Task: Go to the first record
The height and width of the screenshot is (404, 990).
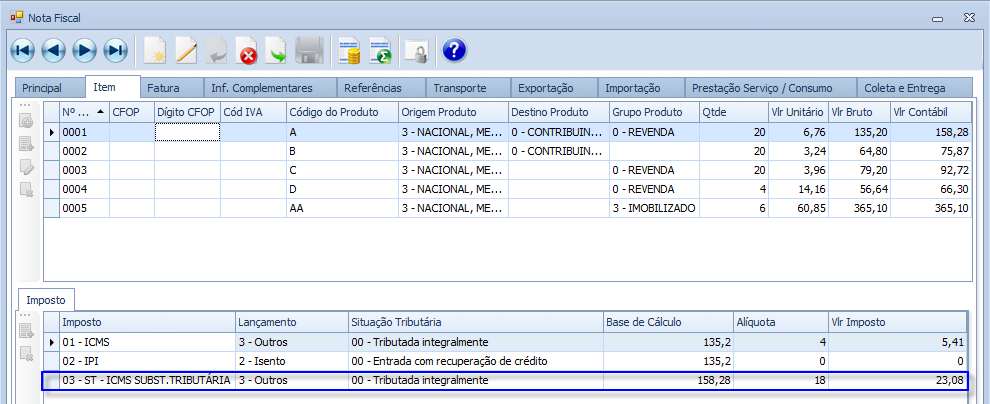Action: point(22,50)
